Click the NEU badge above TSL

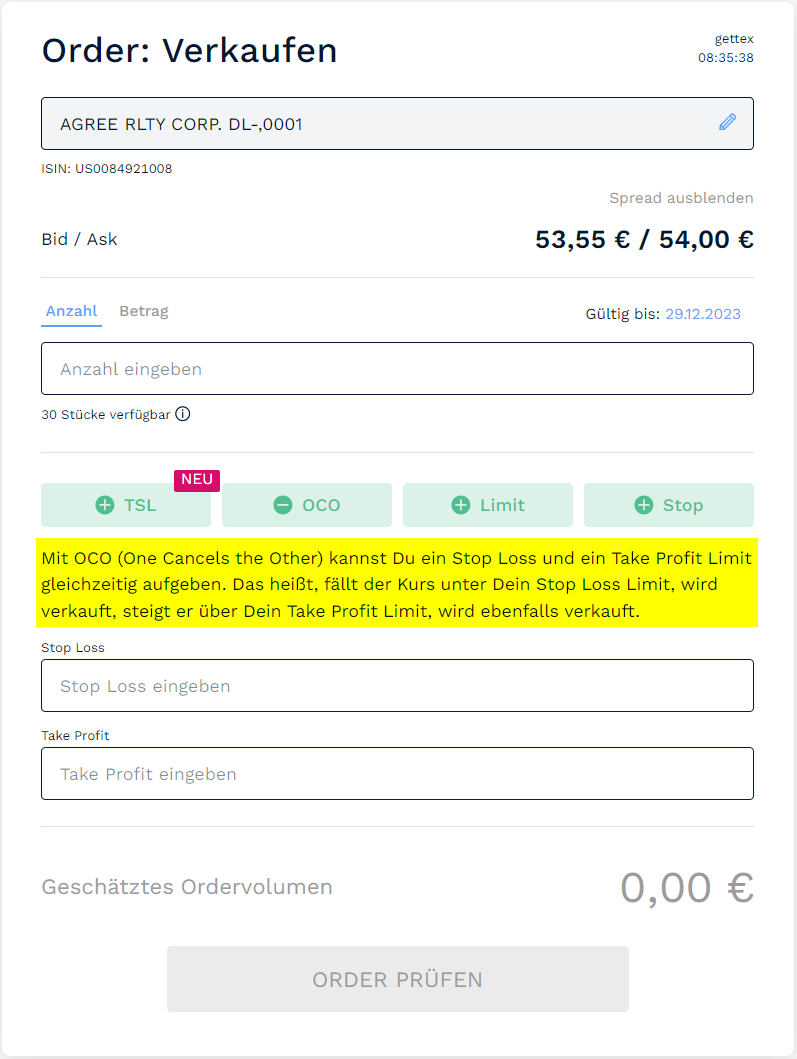(197, 480)
